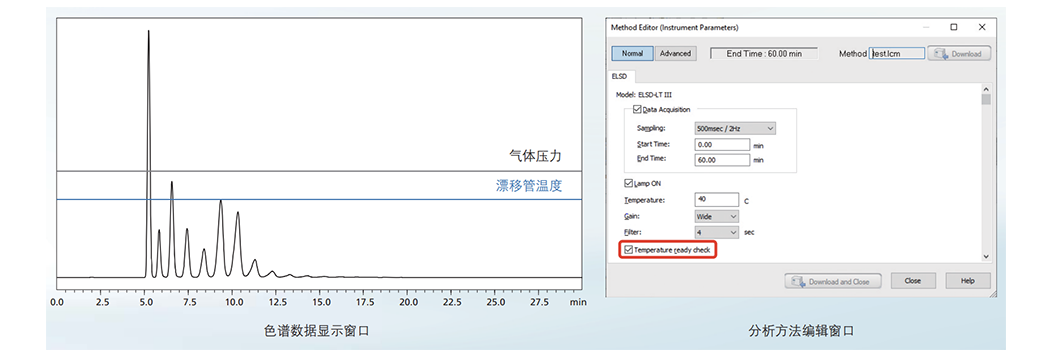Select the ELSD tab

(619, 77)
